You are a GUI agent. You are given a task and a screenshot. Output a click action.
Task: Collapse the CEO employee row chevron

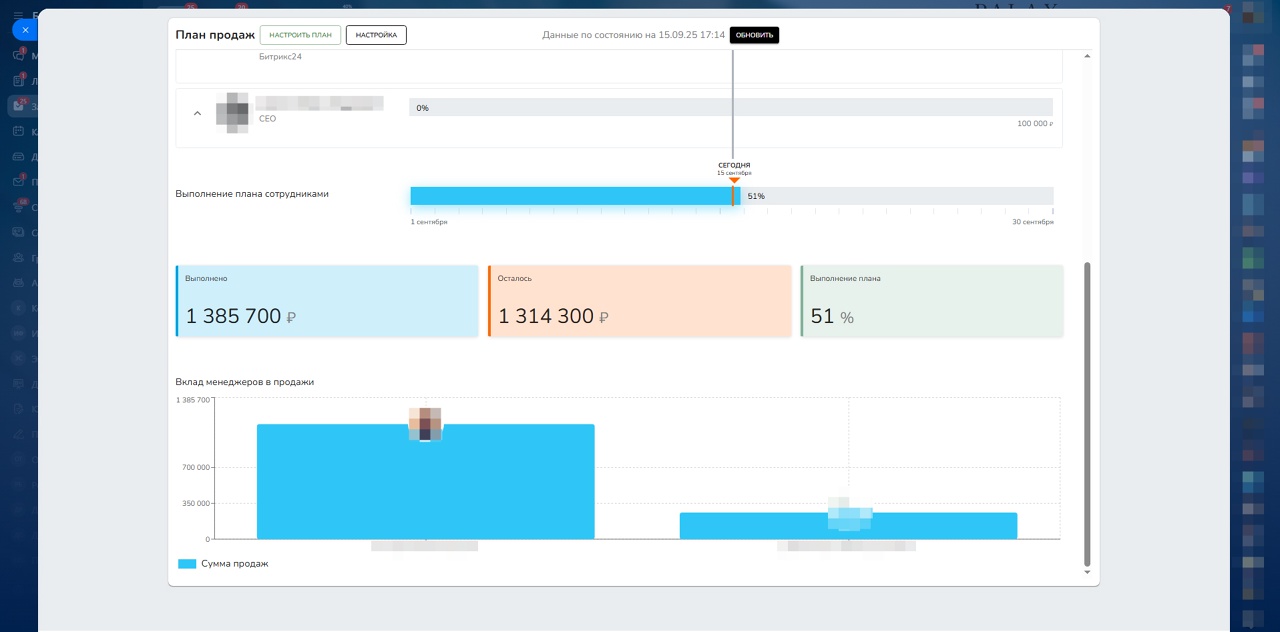pos(197,113)
